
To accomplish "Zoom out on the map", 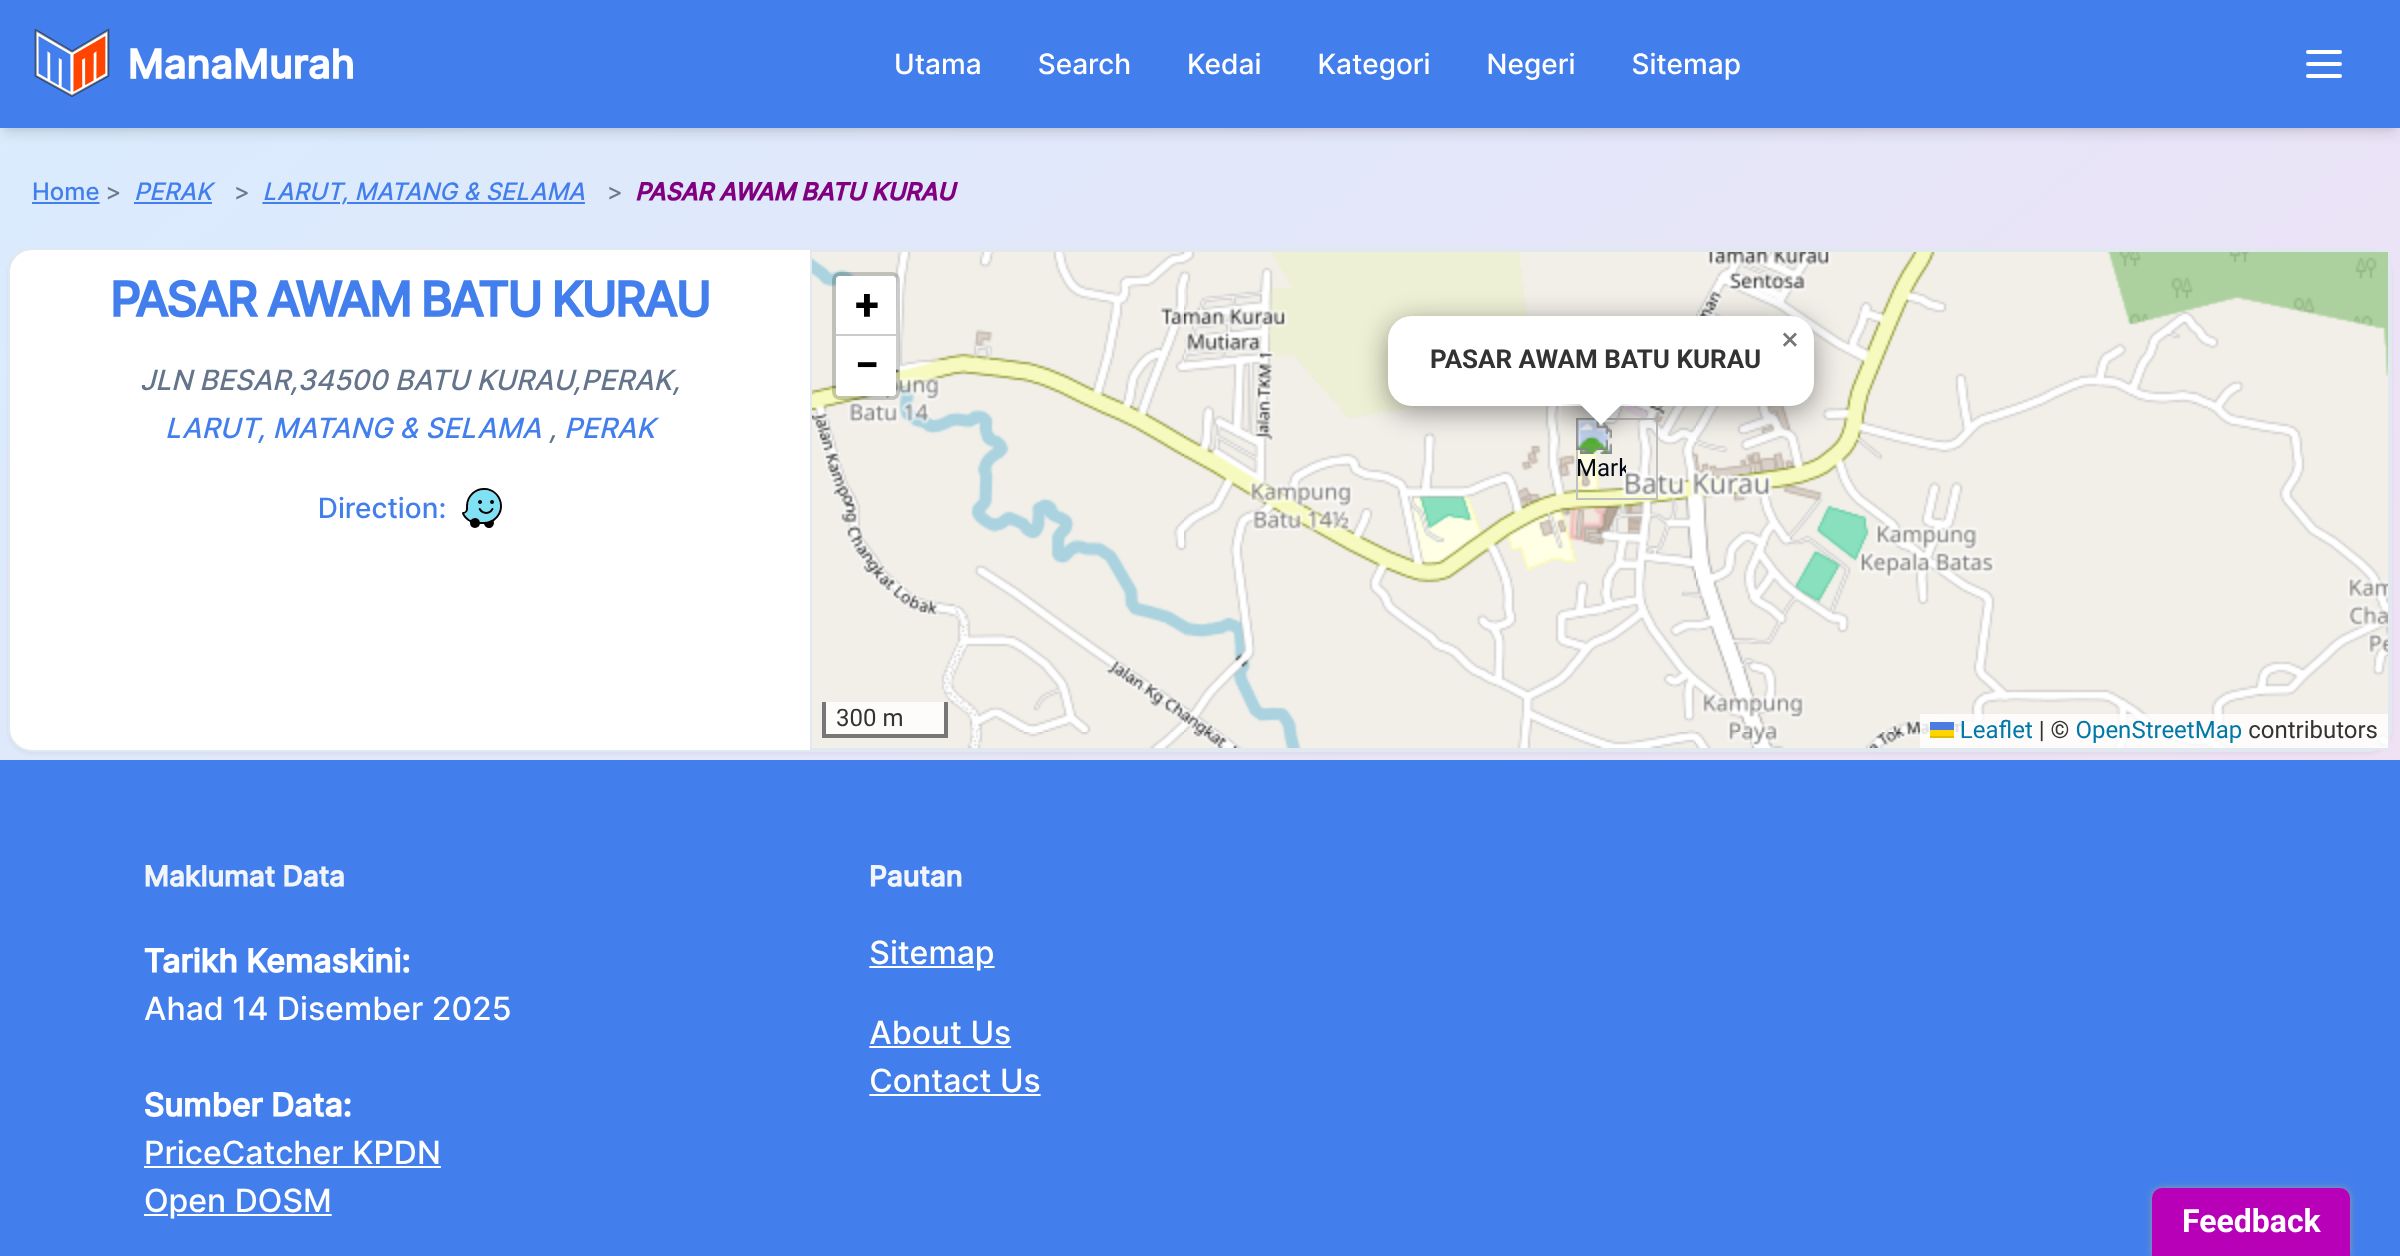I will [866, 365].
